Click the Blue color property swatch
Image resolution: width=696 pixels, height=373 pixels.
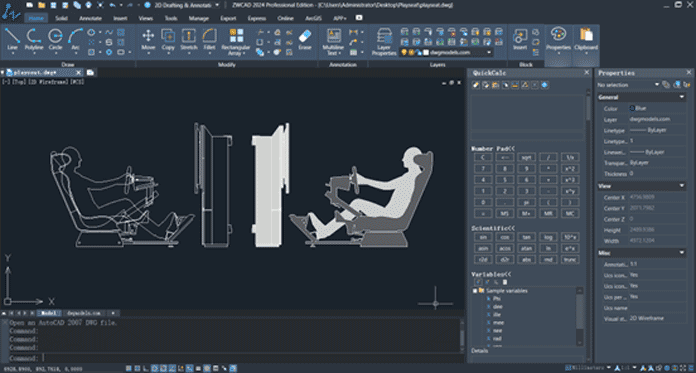633,108
